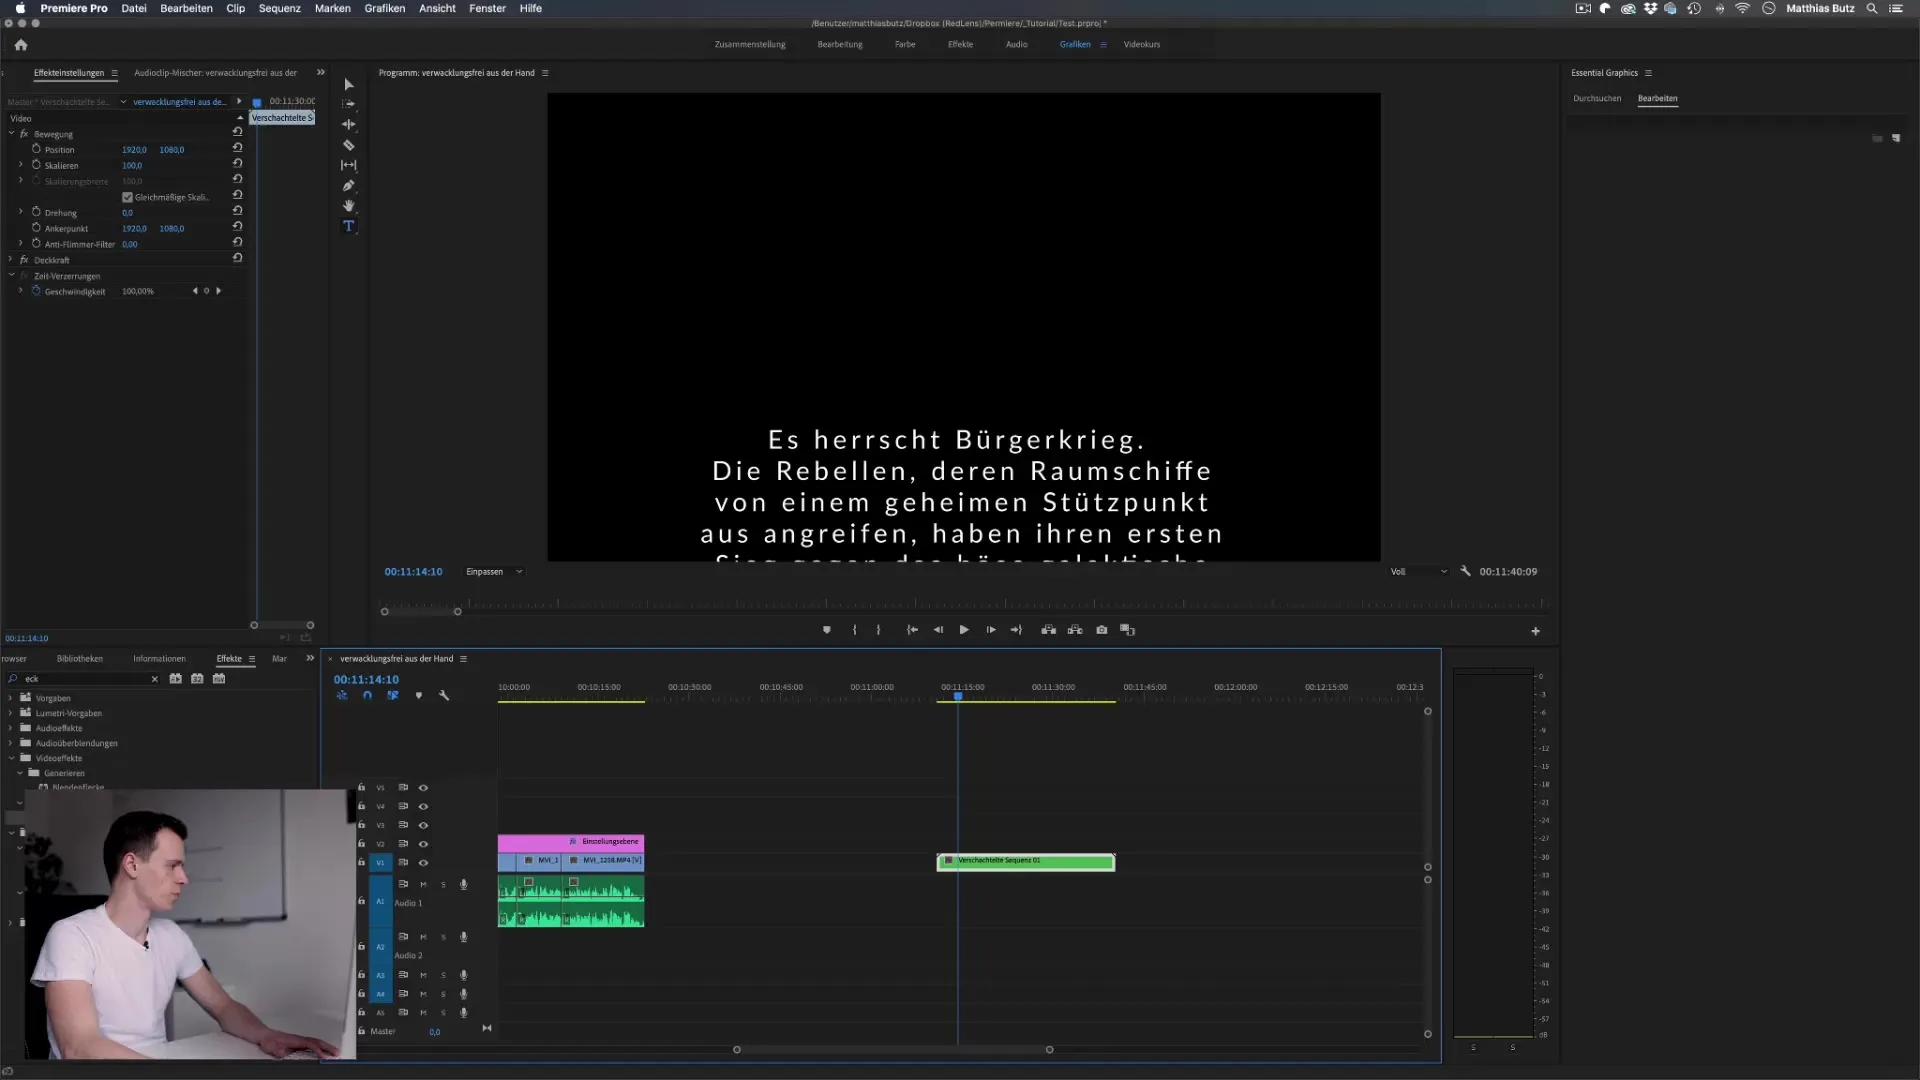1920x1080 pixels.
Task: Select the Slip tool
Action: click(x=349, y=165)
